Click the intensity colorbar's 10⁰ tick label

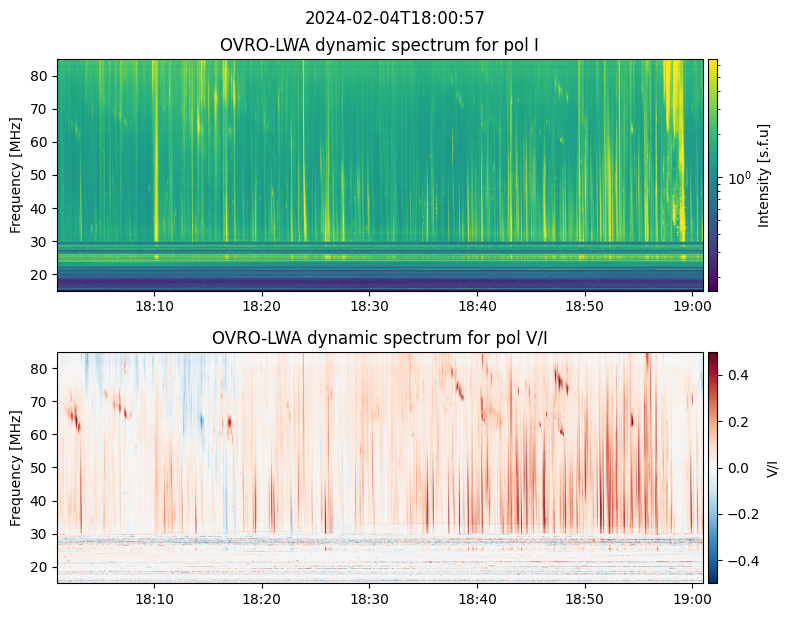point(738,179)
